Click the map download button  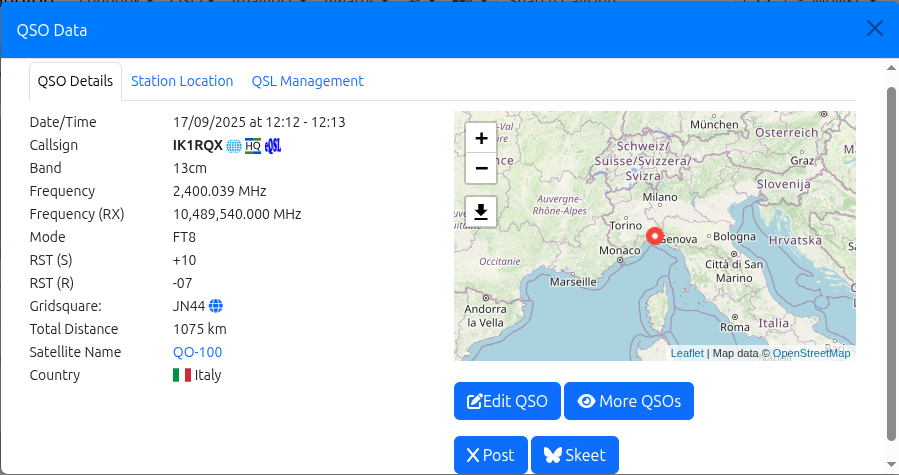(x=481, y=211)
